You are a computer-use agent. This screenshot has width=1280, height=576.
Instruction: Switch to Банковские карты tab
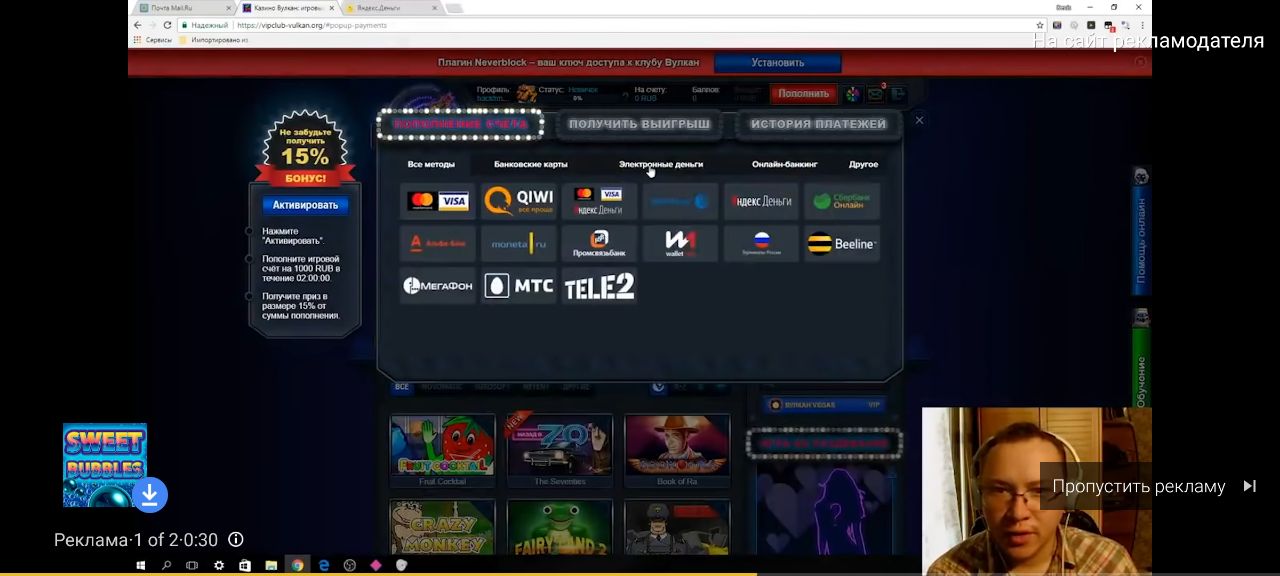click(531, 164)
